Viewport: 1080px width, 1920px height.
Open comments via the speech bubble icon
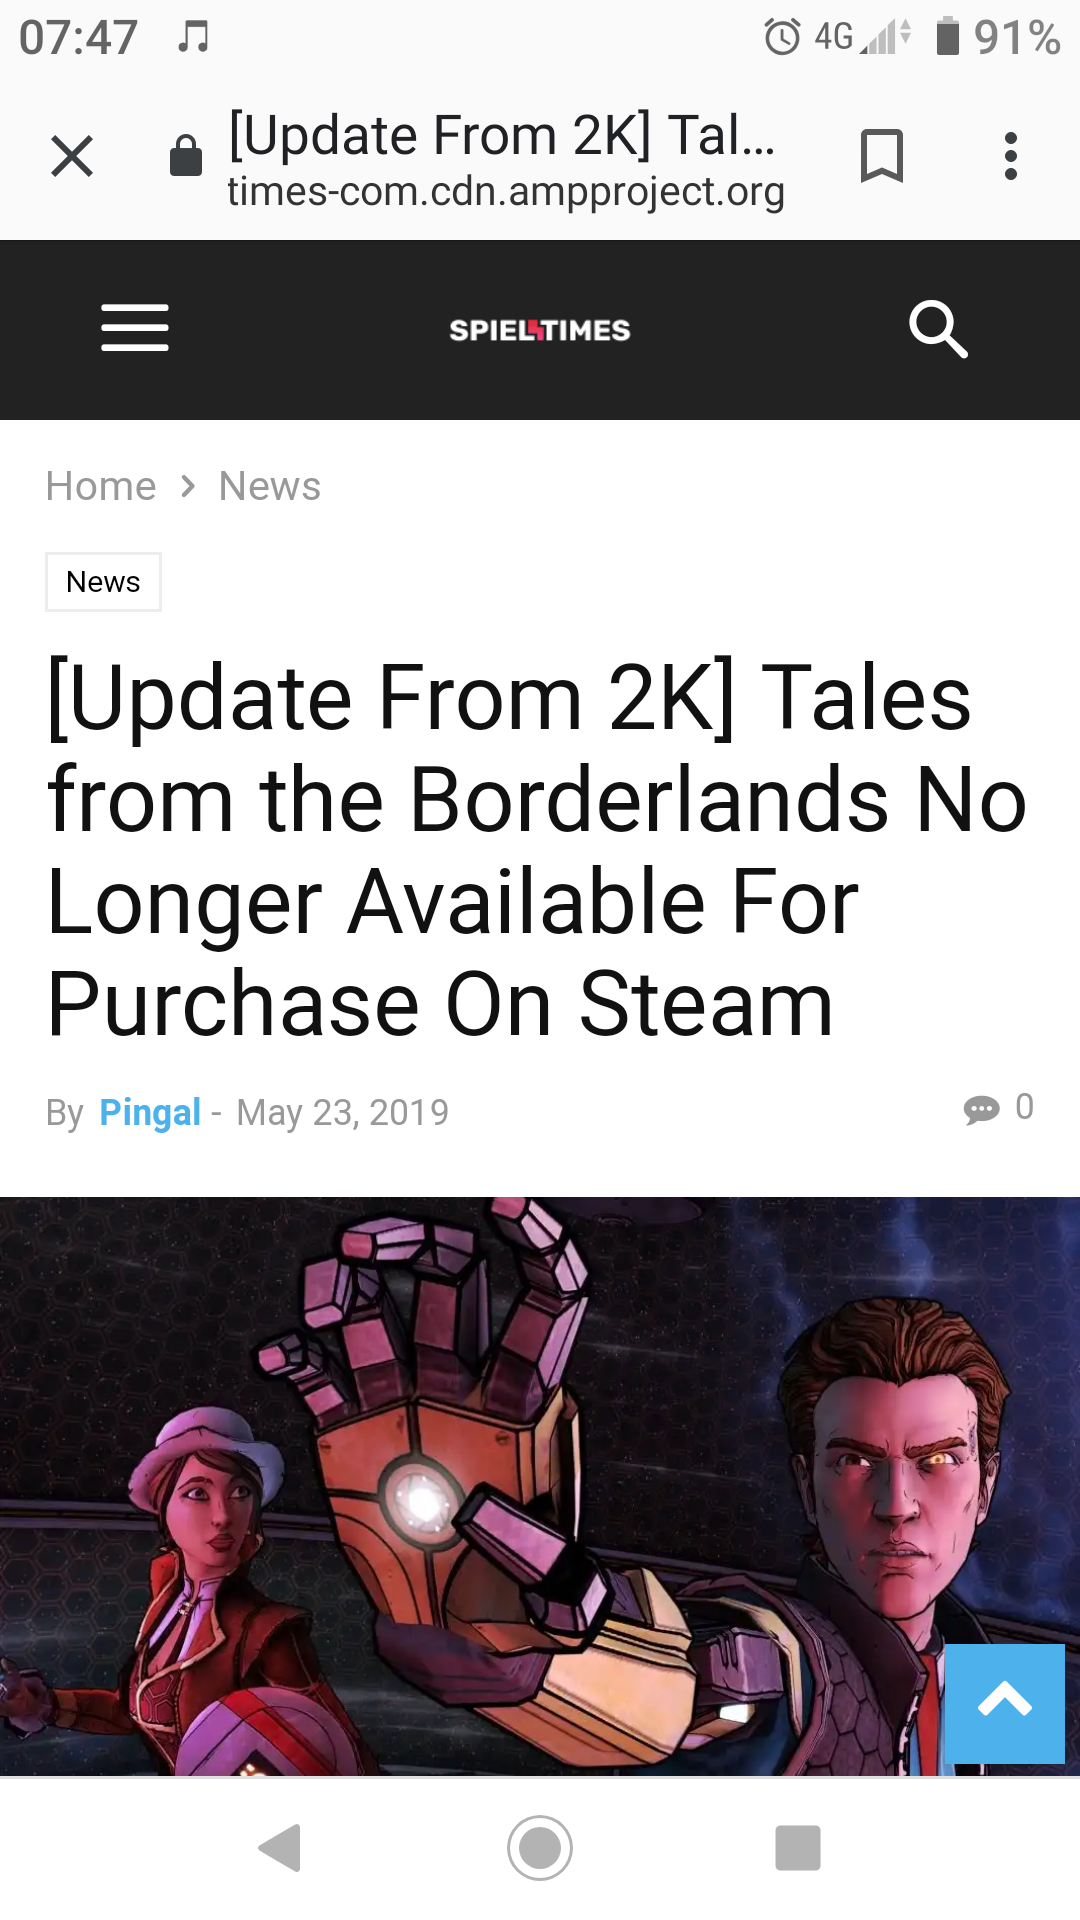(x=981, y=1109)
